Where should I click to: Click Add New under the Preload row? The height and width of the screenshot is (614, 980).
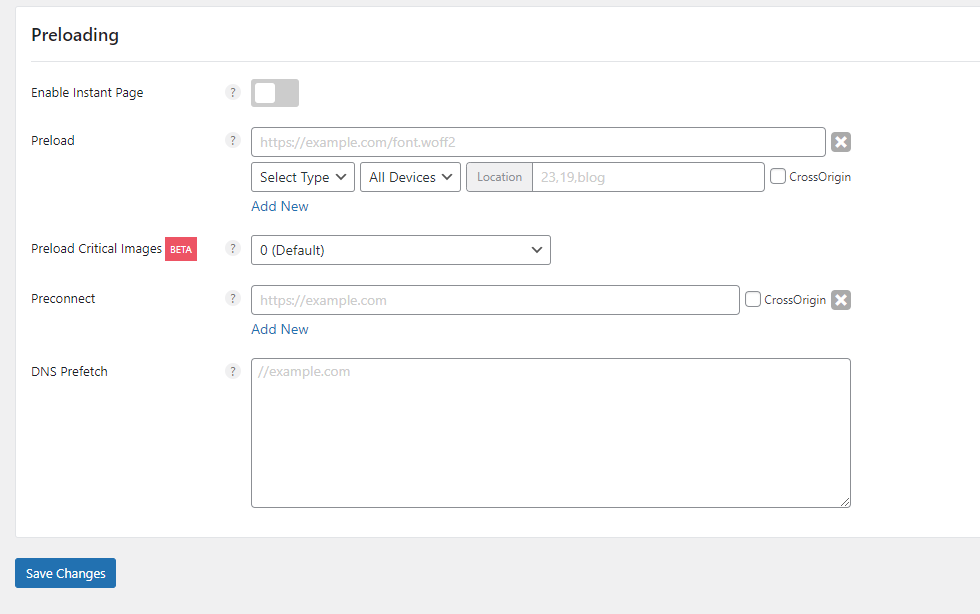click(x=280, y=206)
